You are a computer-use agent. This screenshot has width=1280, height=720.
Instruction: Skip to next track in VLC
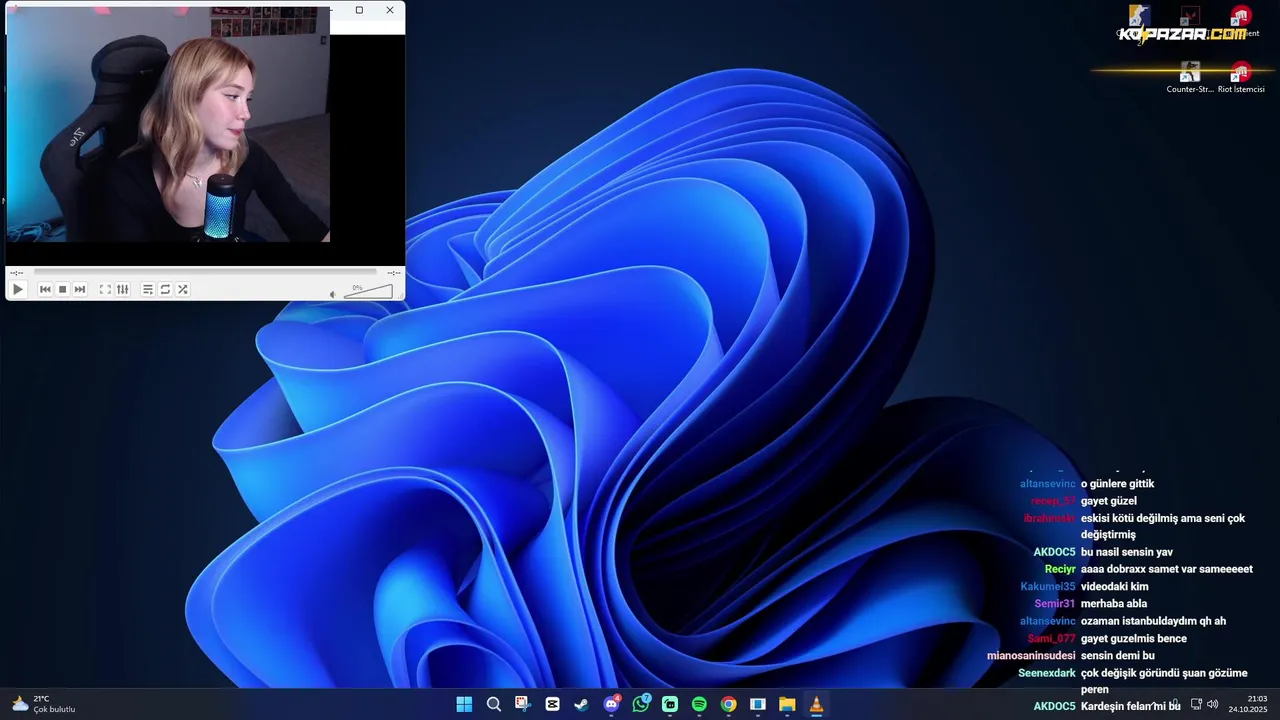point(80,289)
